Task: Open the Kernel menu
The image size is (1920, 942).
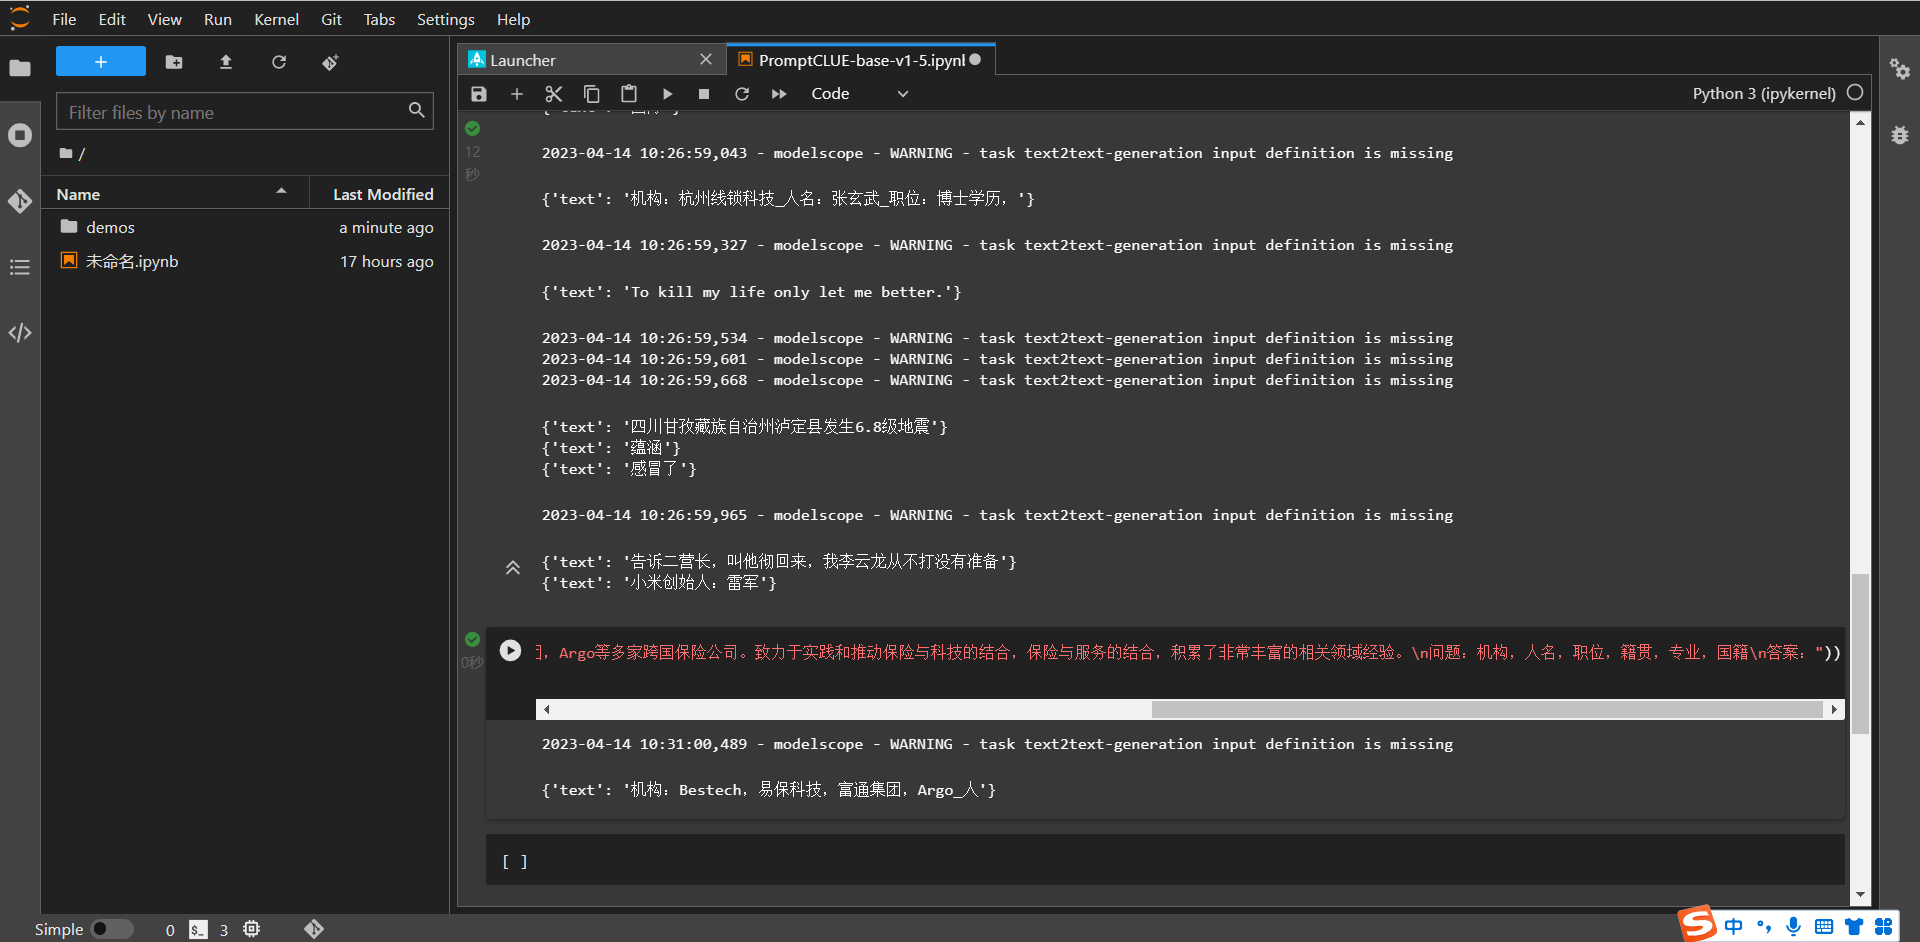Action: (x=276, y=19)
